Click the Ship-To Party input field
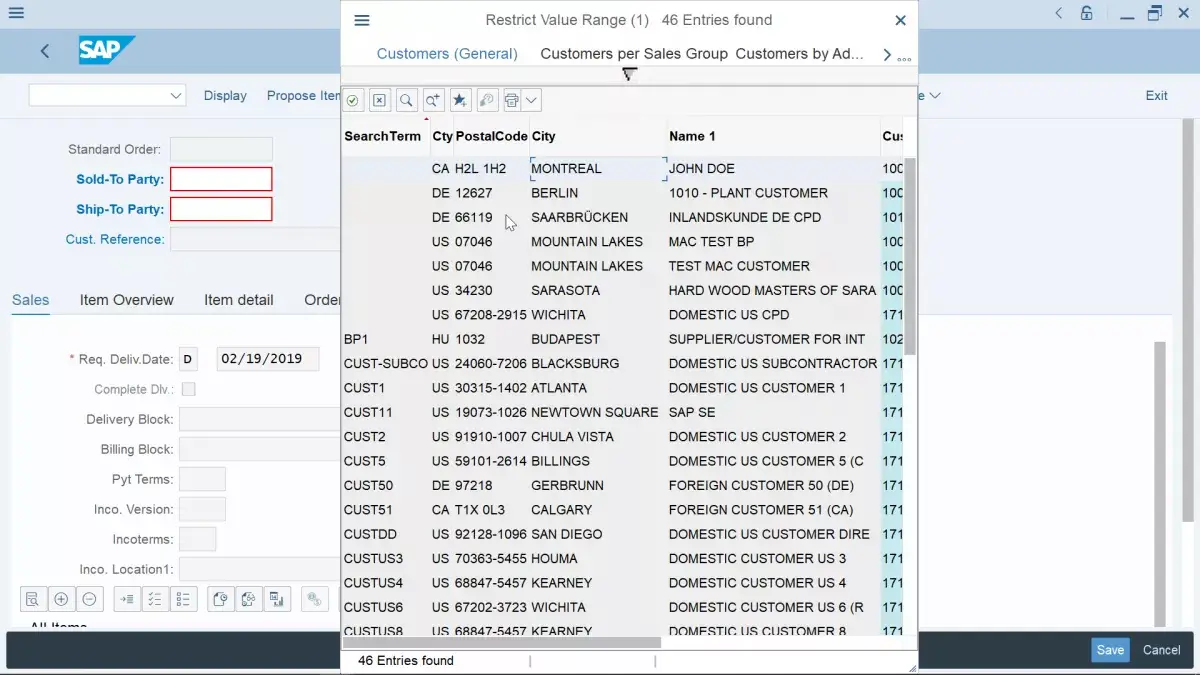 point(221,209)
